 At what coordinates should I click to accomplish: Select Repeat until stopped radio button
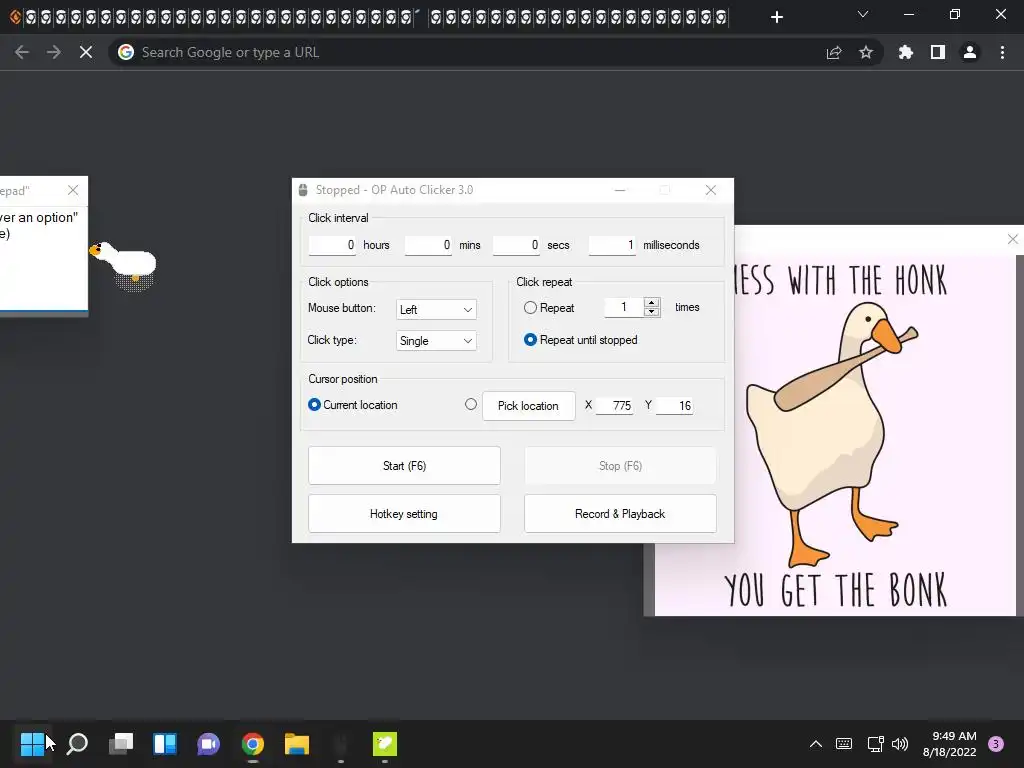530,340
